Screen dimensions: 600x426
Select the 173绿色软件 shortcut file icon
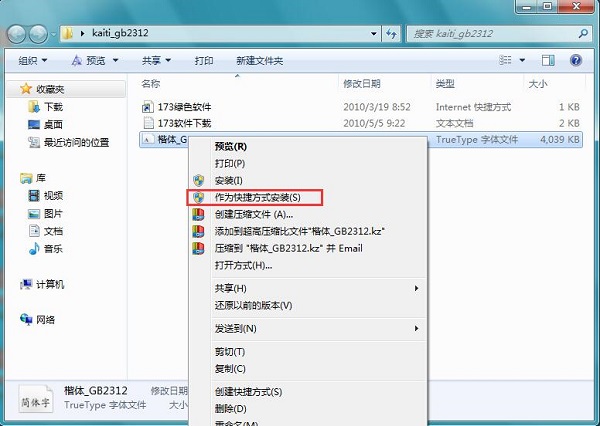tap(148, 107)
